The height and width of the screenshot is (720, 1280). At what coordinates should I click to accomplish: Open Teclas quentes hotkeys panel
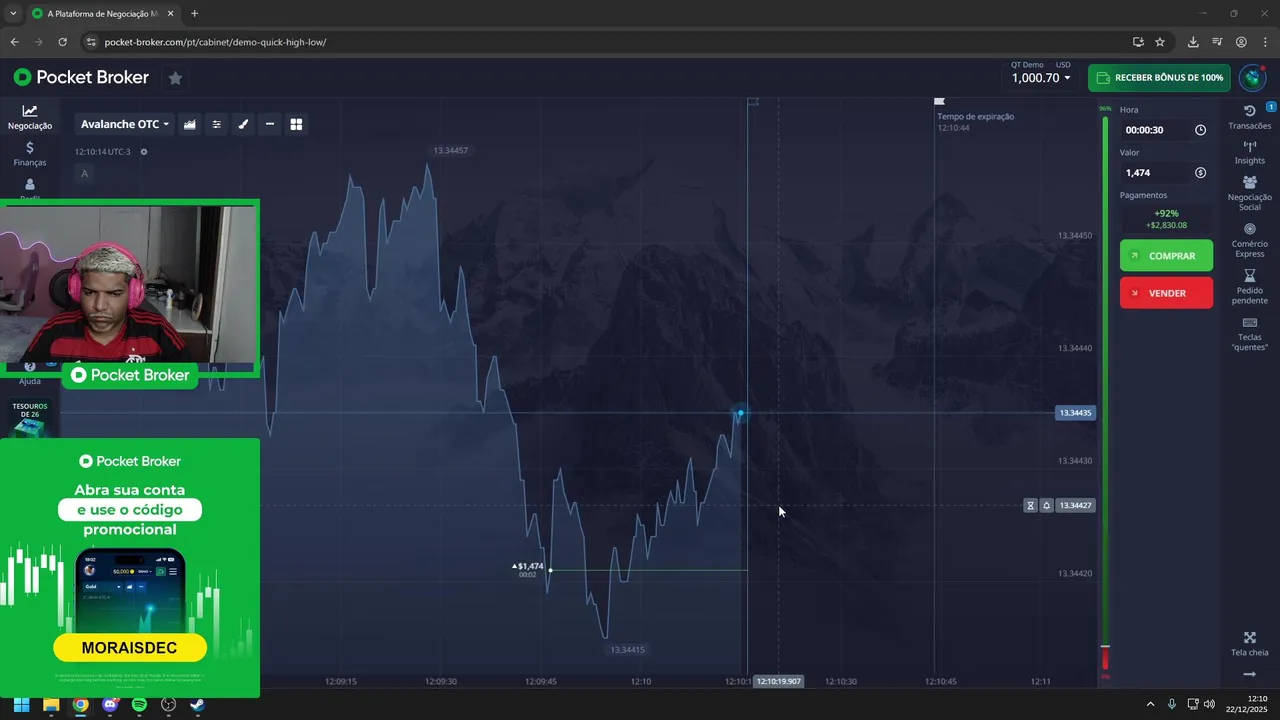(1250, 335)
